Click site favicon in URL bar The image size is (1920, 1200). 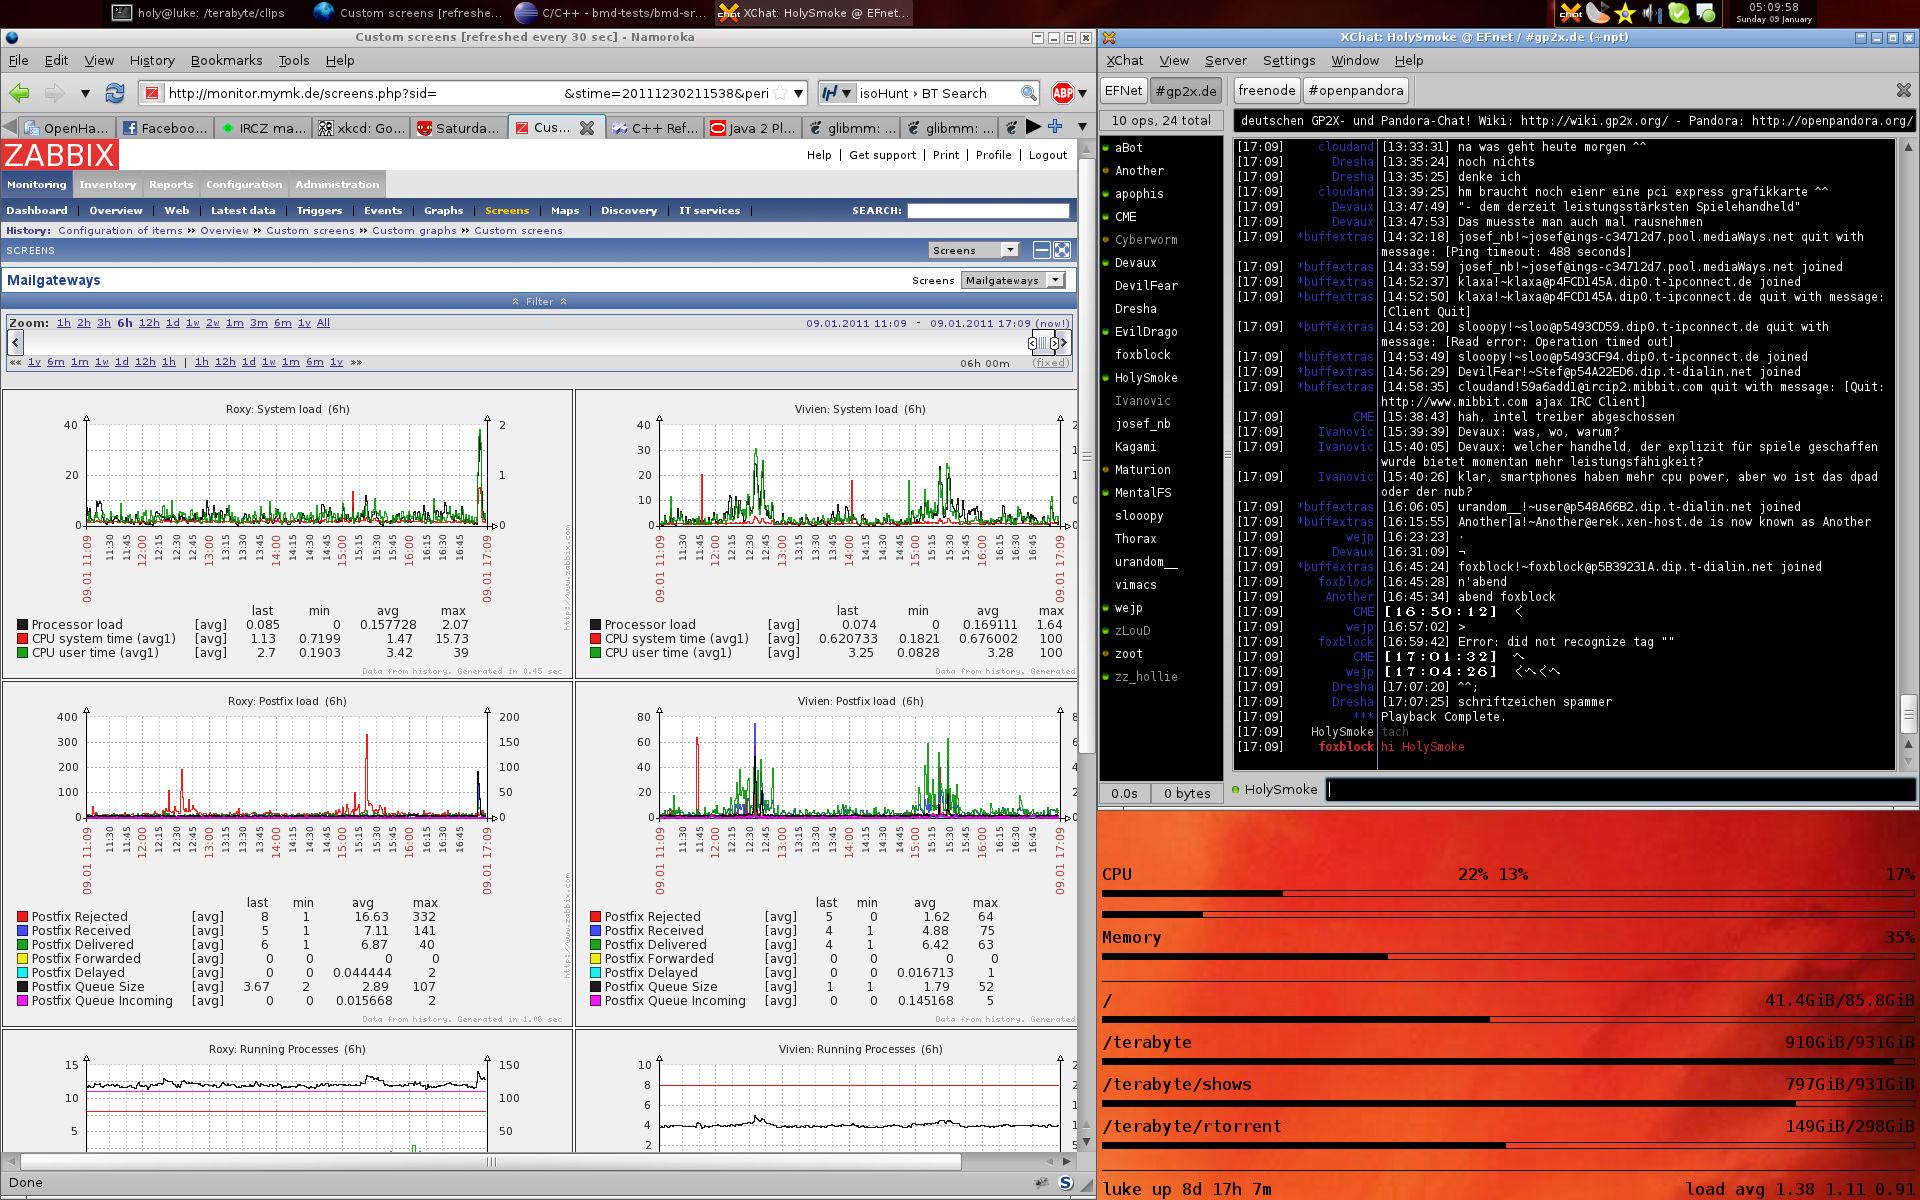(152, 93)
